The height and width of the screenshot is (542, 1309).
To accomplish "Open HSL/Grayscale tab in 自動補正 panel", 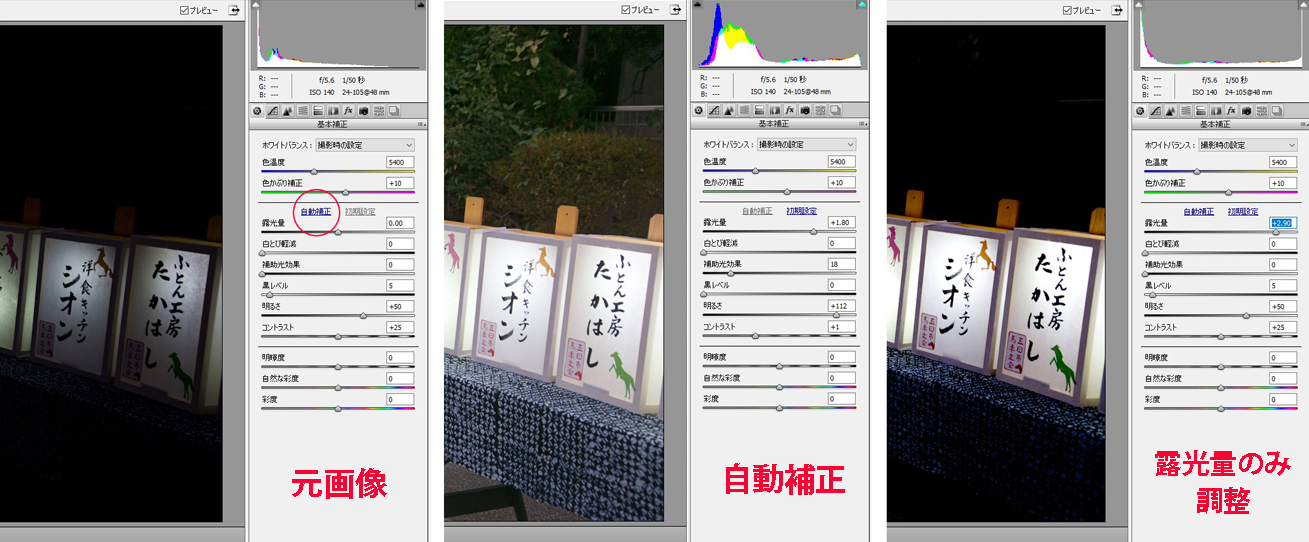I will tap(745, 110).
